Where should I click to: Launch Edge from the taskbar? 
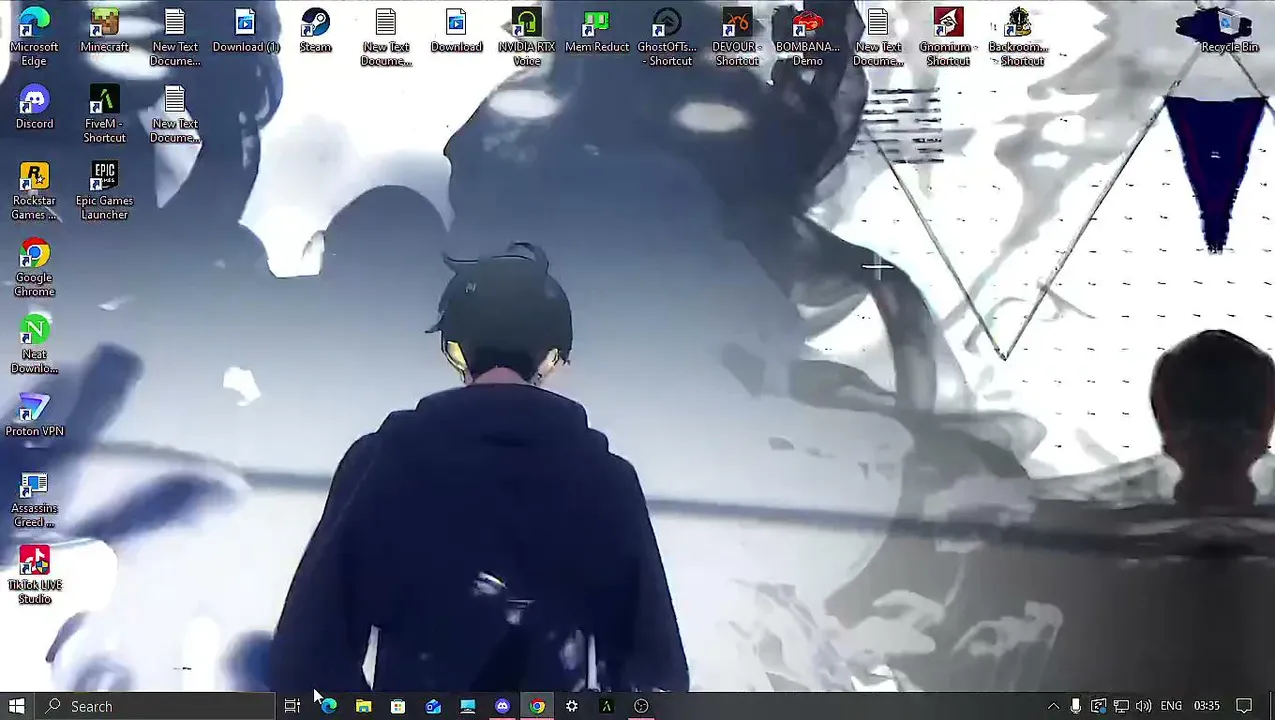(x=329, y=706)
